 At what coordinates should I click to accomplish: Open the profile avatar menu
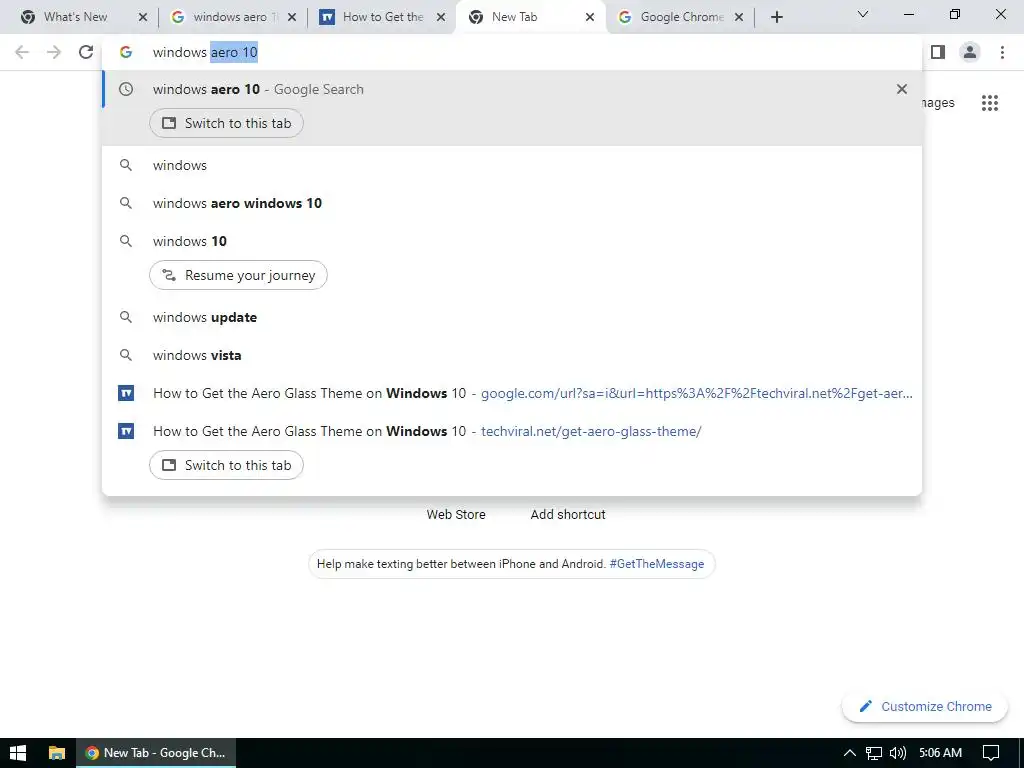point(970,52)
